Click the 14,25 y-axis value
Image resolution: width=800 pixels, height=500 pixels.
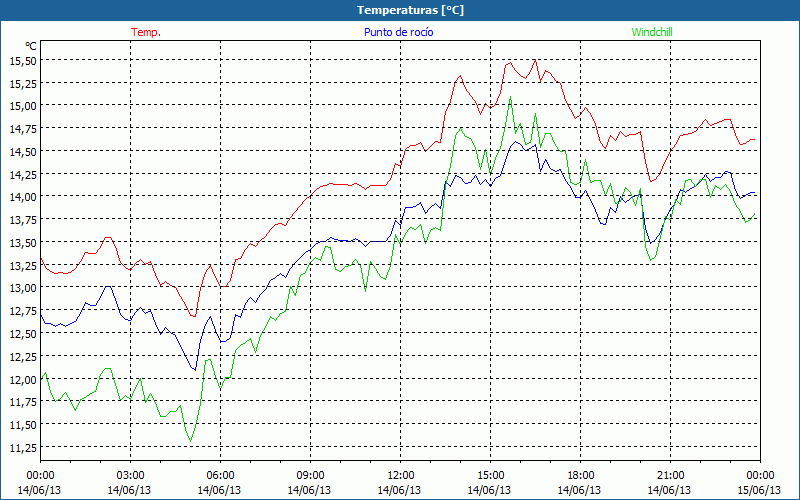point(23,174)
